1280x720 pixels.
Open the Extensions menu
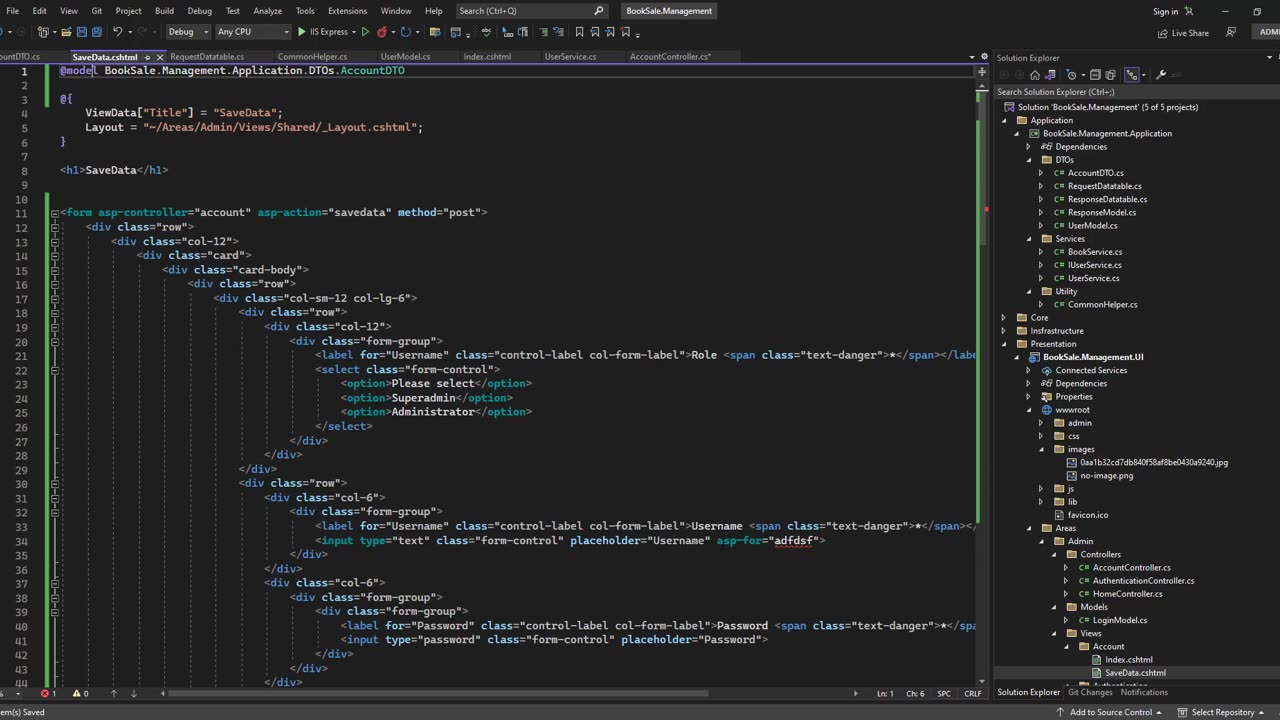[347, 11]
